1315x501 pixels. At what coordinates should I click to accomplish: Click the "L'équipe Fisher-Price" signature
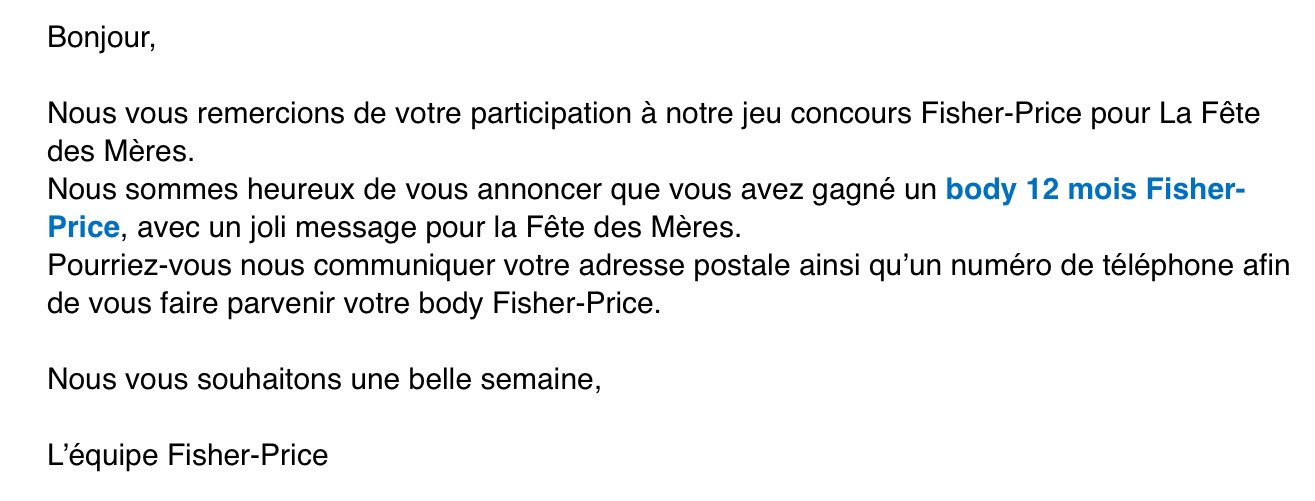tap(188, 456)
